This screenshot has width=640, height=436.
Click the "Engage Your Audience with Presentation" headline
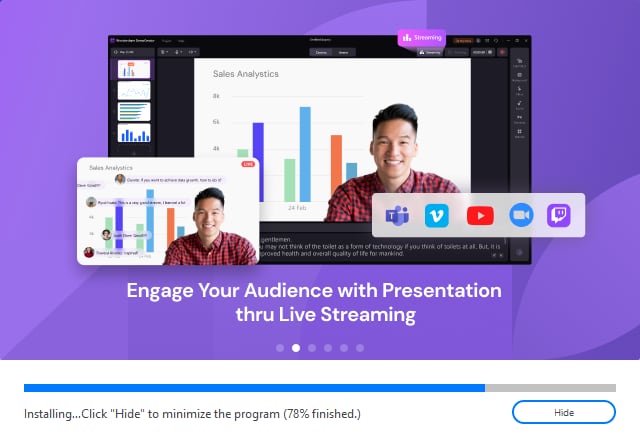pyautogui.click(x=314, y=291)
